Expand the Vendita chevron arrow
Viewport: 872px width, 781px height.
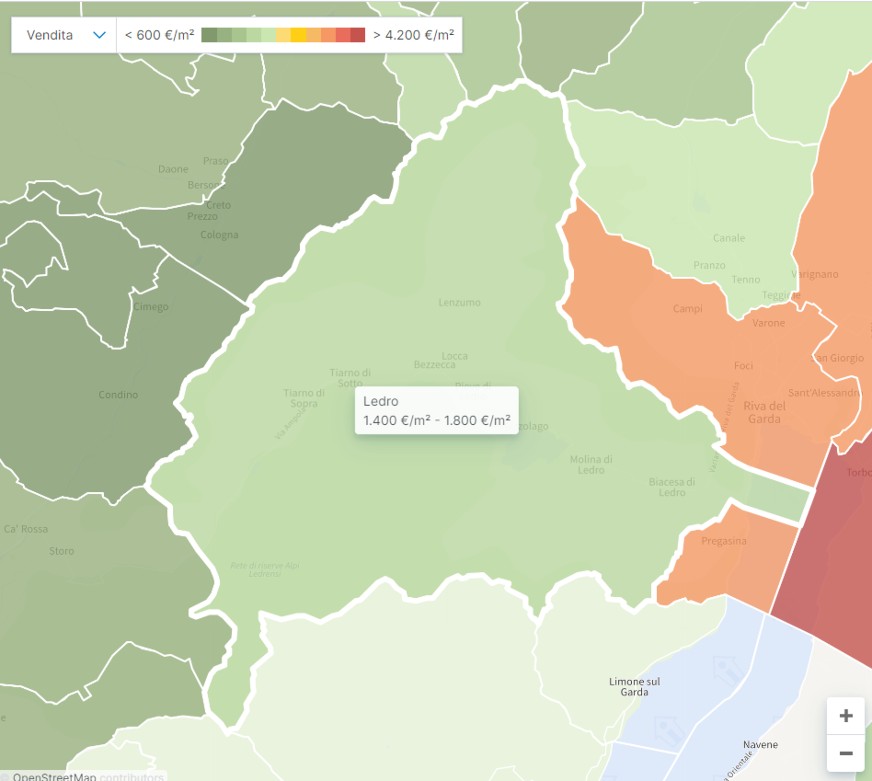[99, 35]
